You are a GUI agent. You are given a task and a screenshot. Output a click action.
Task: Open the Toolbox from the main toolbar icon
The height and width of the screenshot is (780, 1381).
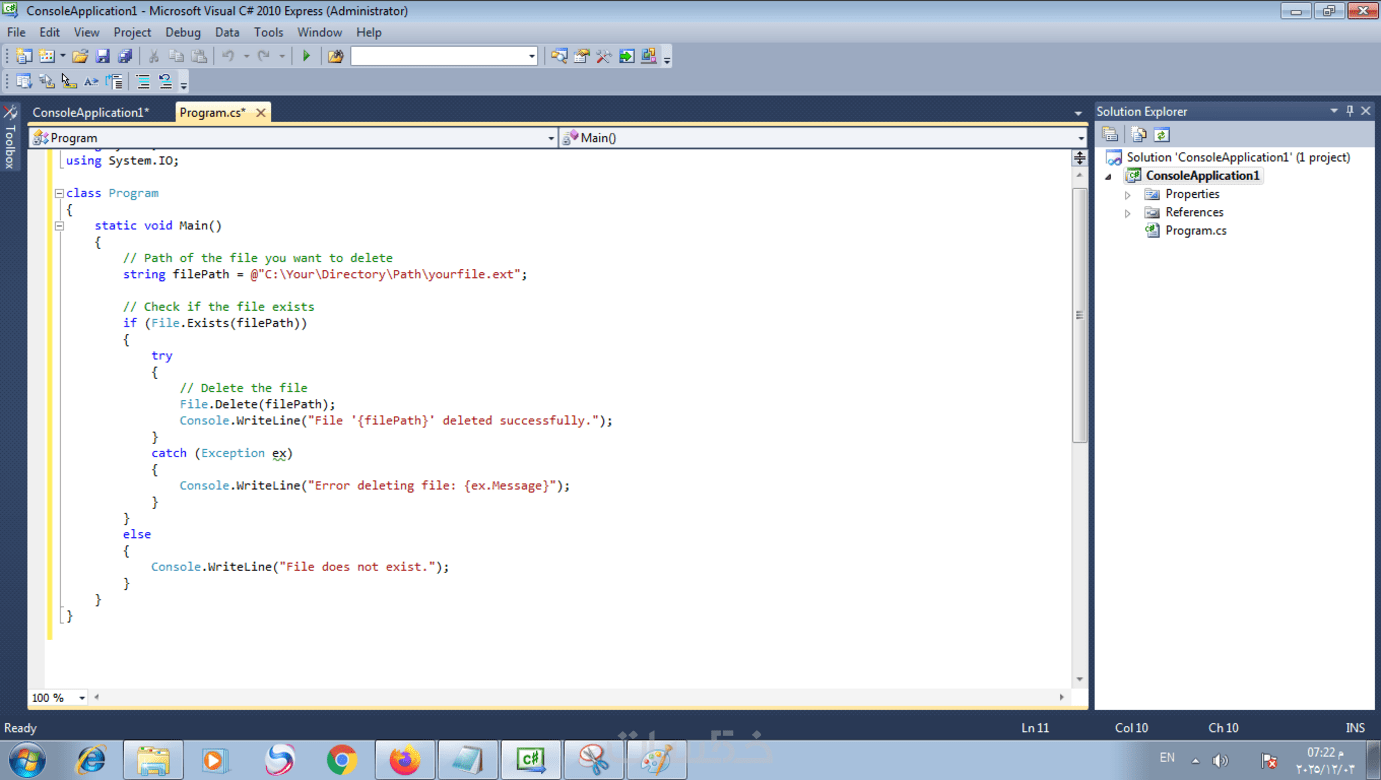(603, 56)
